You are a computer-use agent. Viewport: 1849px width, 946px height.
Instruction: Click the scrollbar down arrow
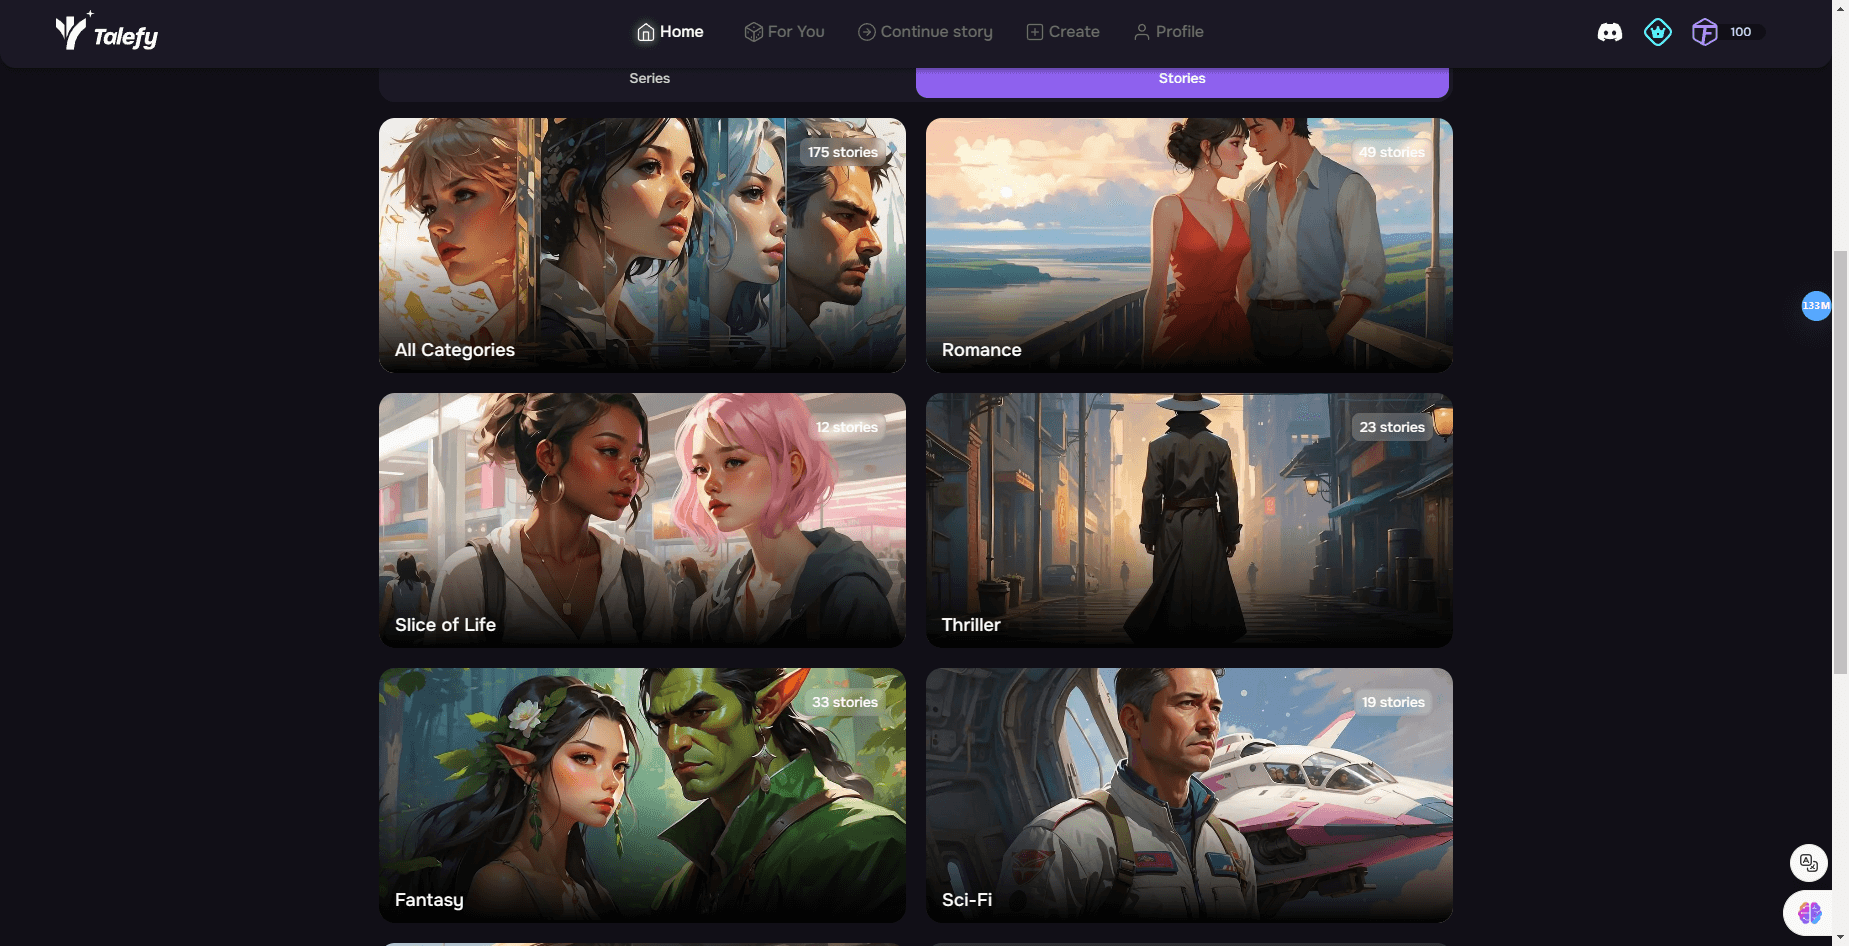(x=1839, y=938)
